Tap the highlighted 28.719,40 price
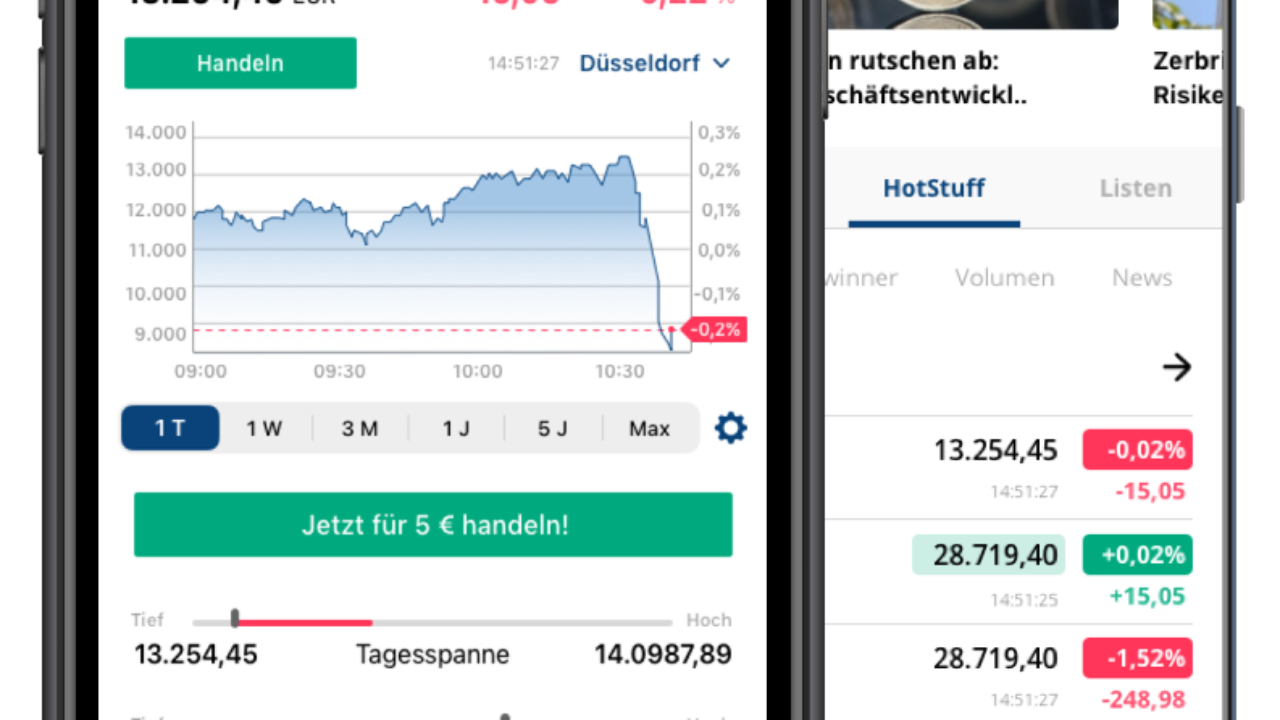 click(x=988, y=555)
